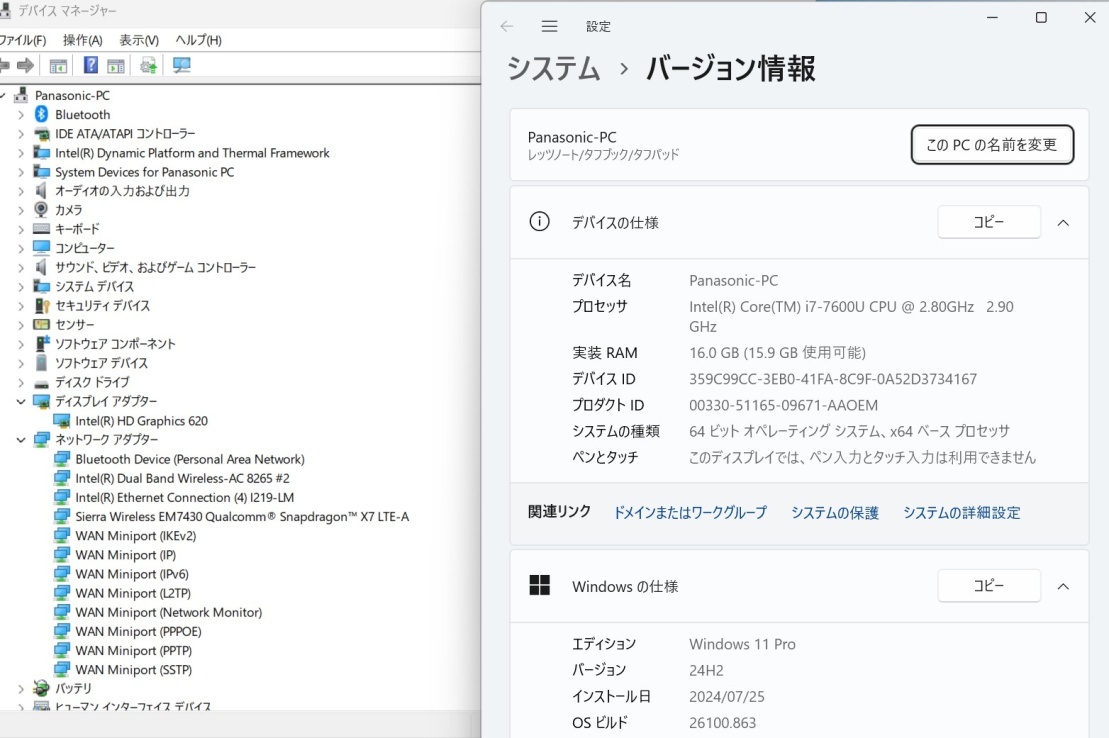The image size is (1109, 738).
Task: Click the Panasonic-PC root computer icon
Action: tap(21, 95)
